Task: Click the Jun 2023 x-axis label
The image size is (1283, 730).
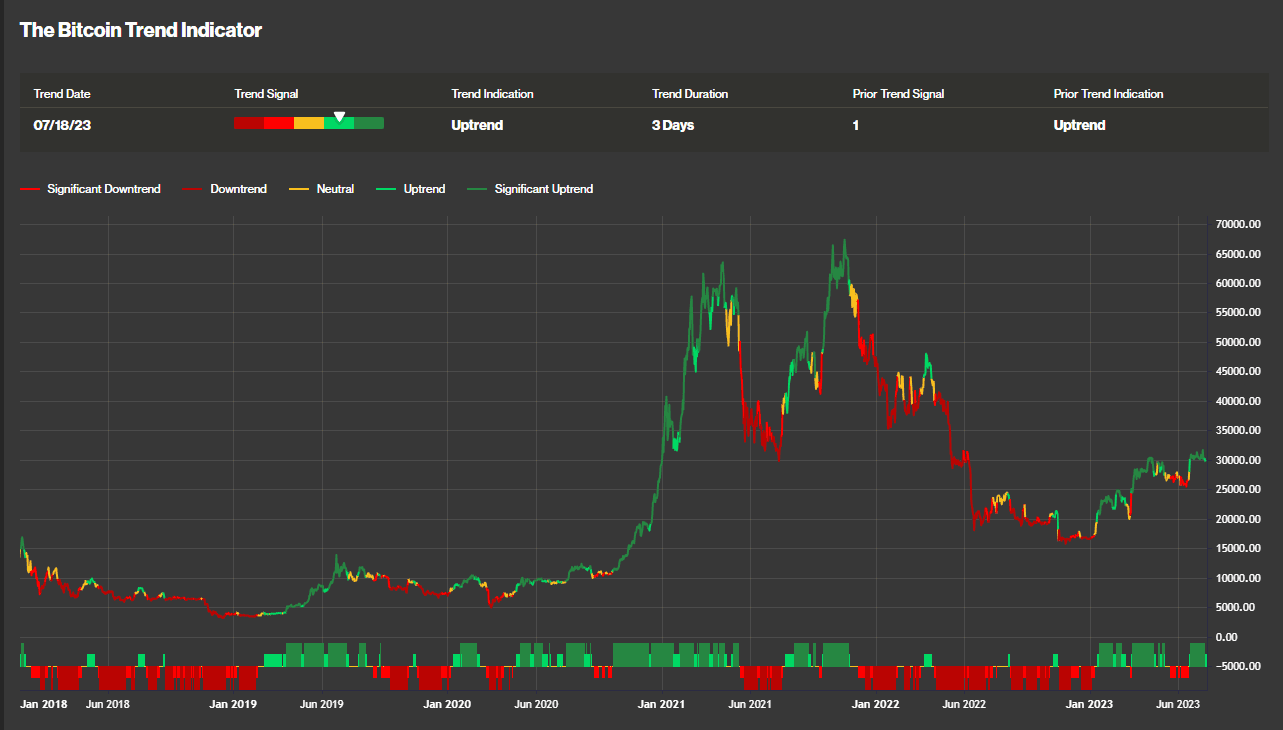Action: 1178,704
